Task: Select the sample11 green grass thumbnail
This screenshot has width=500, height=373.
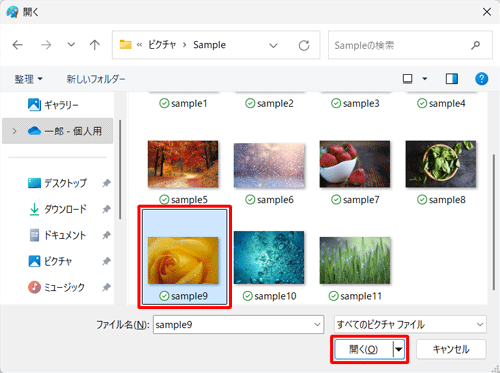Action: (355, 260)
